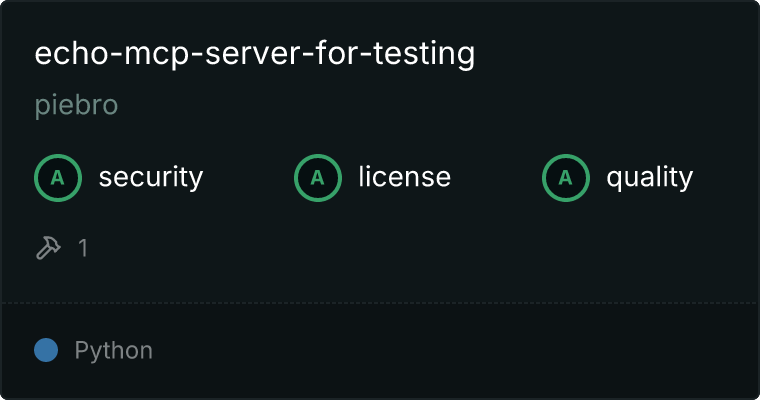Click the letter A next to license

(x=318, y=178)
